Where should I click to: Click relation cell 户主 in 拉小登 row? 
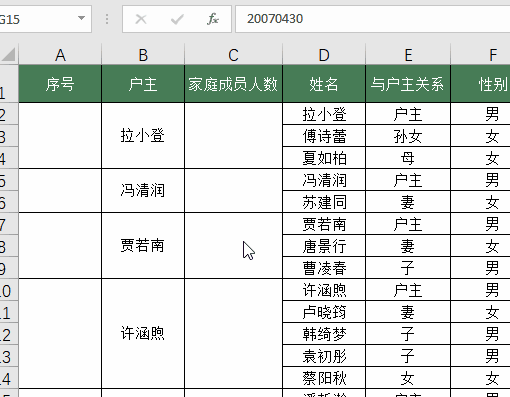[408, 114]
